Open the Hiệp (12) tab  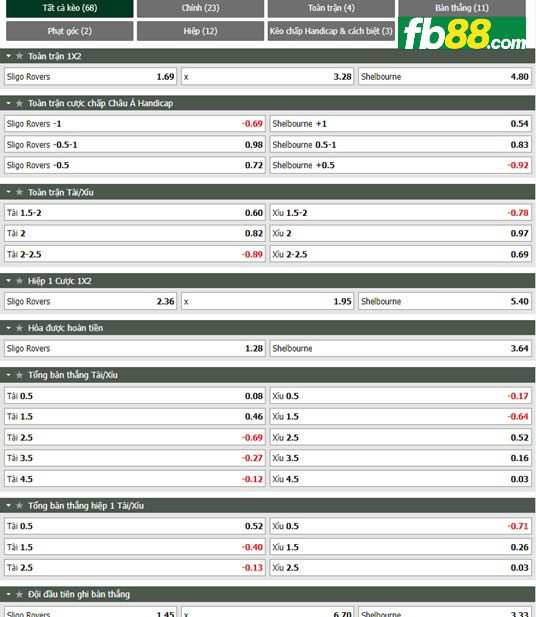200,31
